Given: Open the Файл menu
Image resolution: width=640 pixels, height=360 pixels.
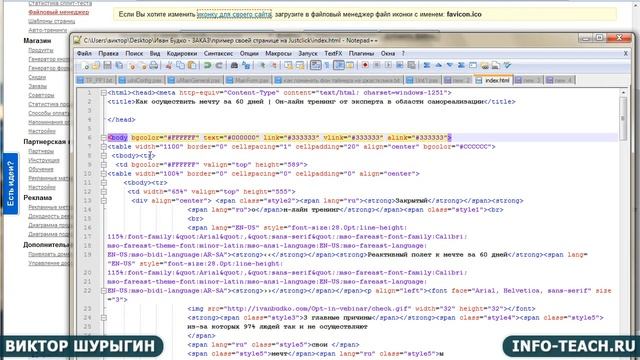Looking at the screenshot, I should (84, 53).
